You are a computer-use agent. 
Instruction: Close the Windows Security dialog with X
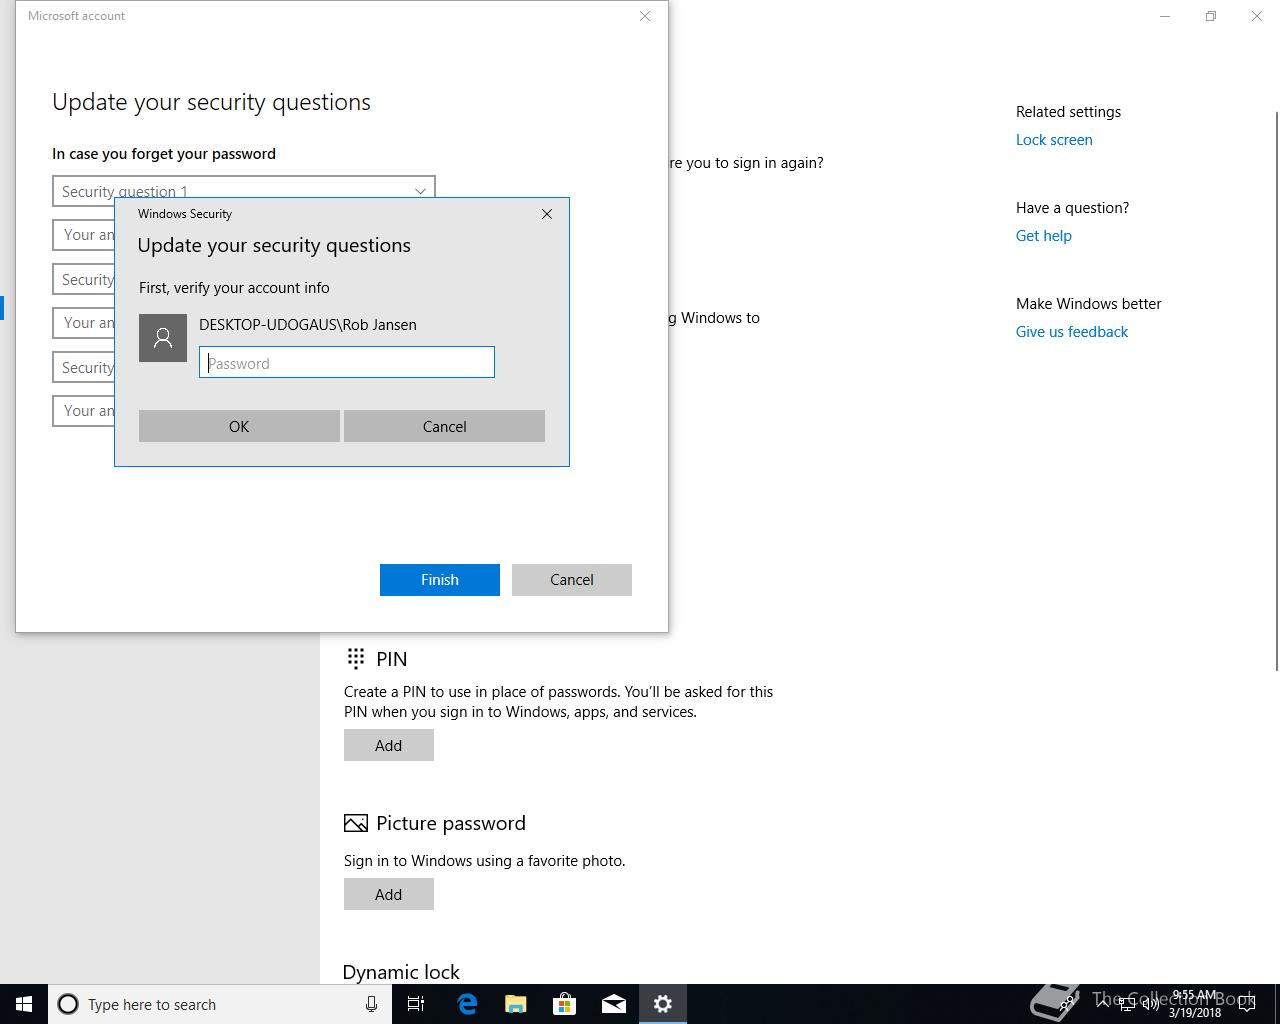pos(547,214)
